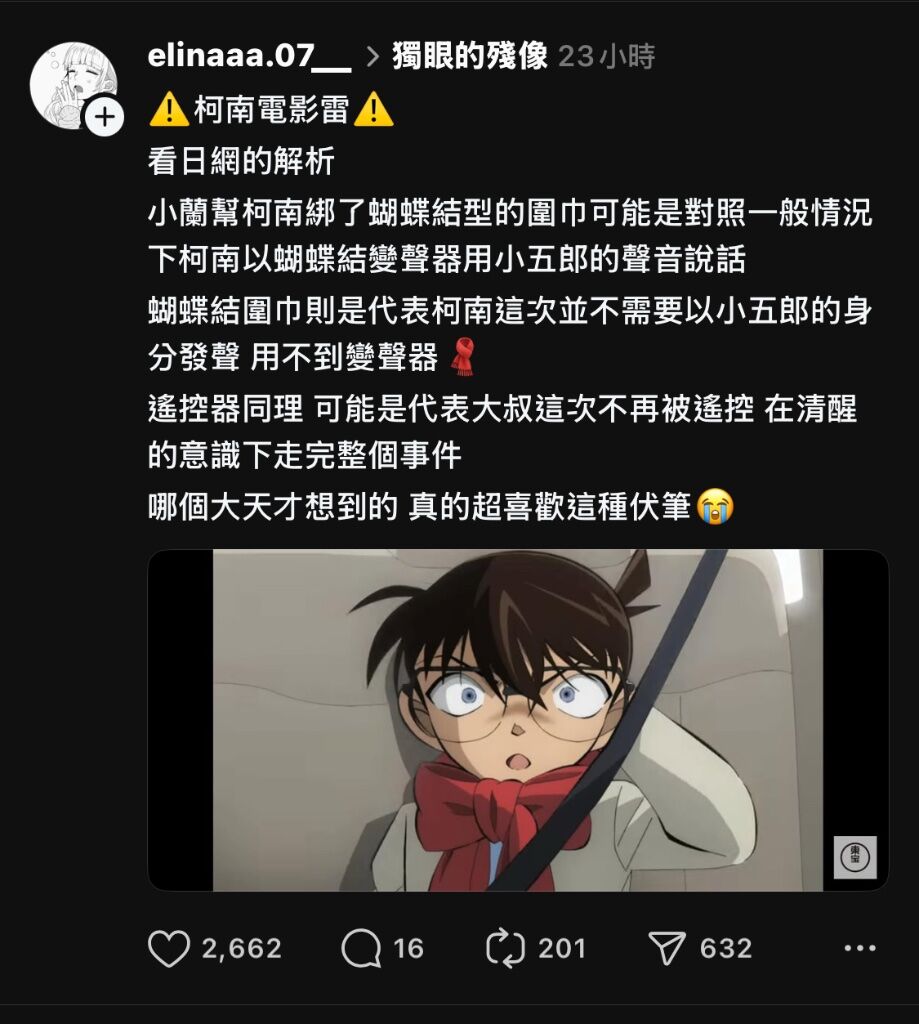Viewport: 919px width, 1024px height.
Task: Click the red scarf emoji in the text
Action: pos(464,357)
